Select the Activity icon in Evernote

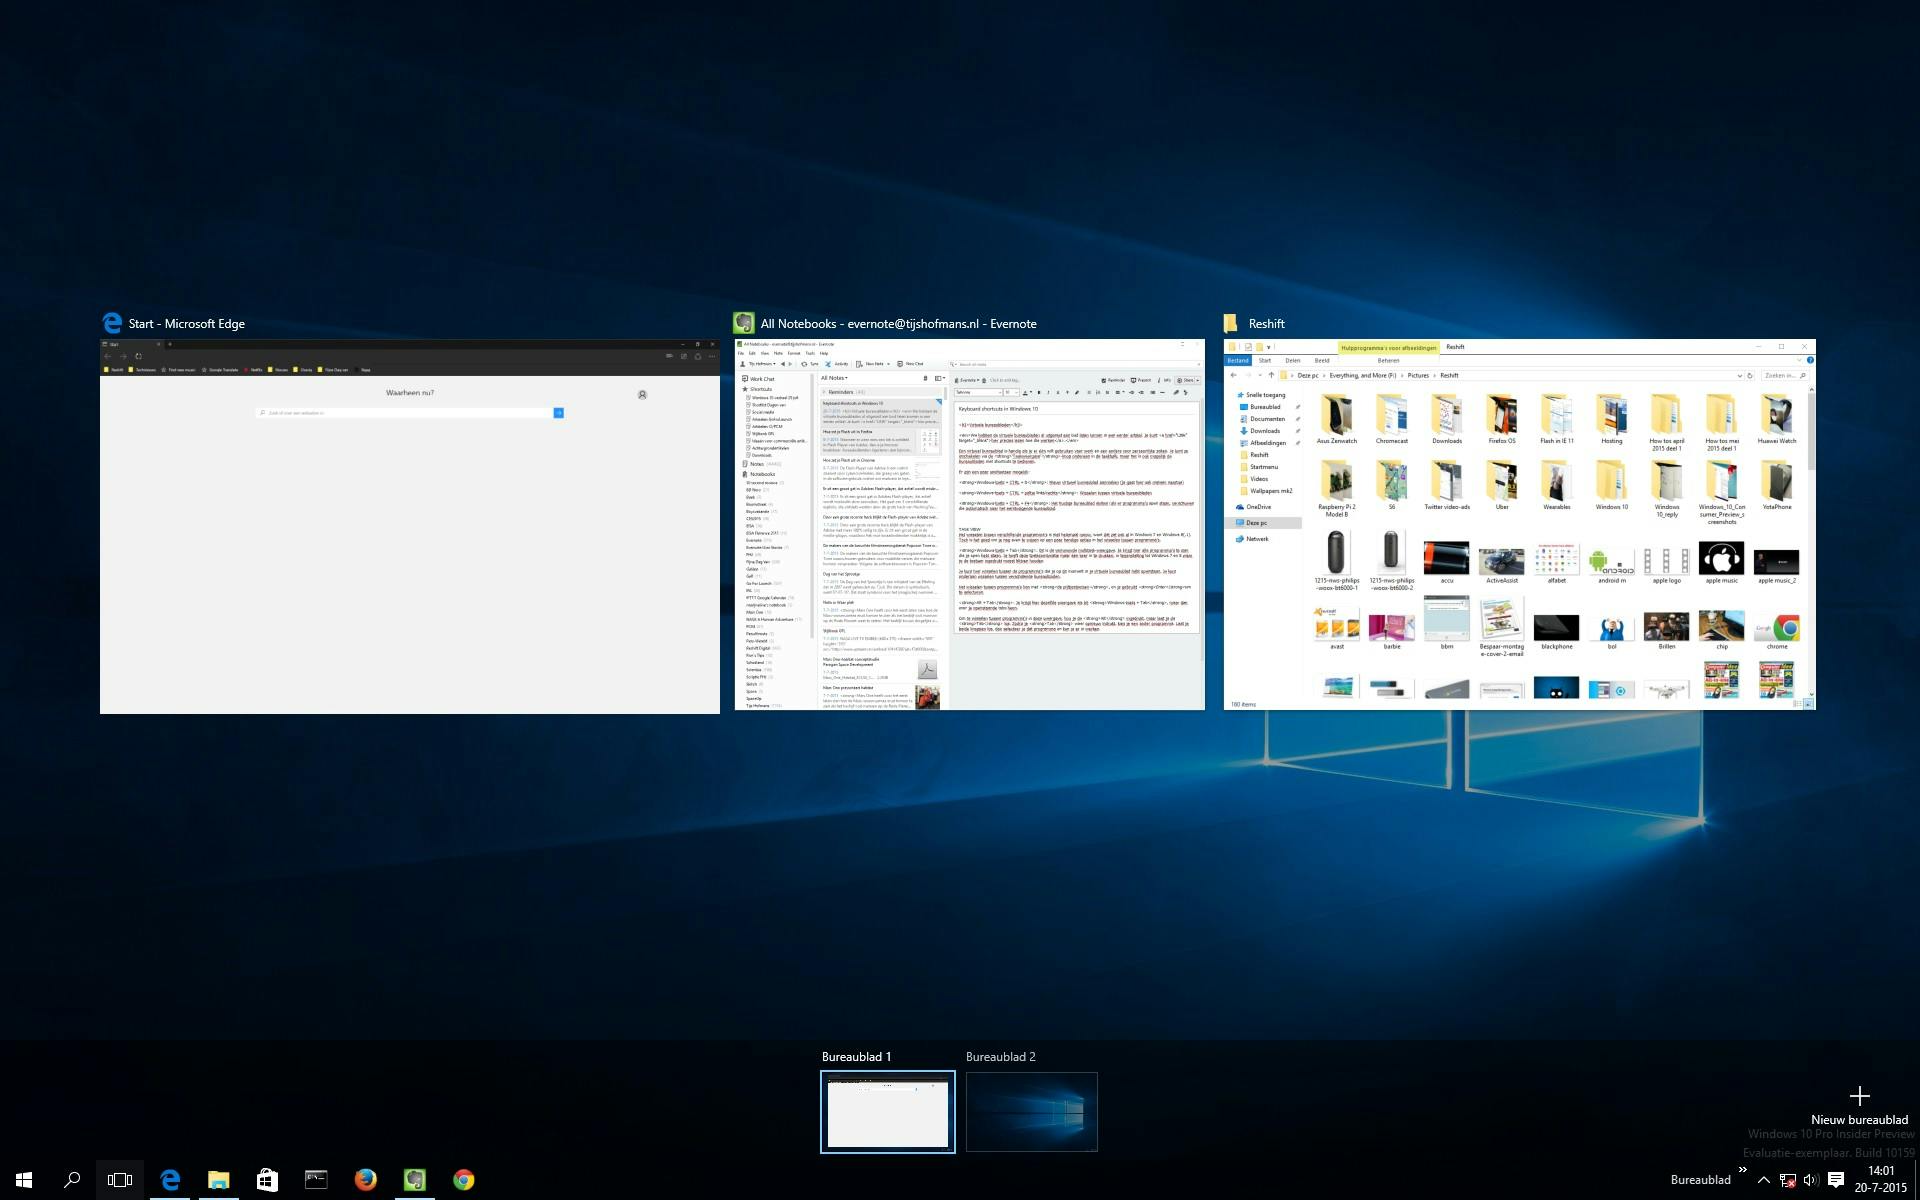pos(830,364)
